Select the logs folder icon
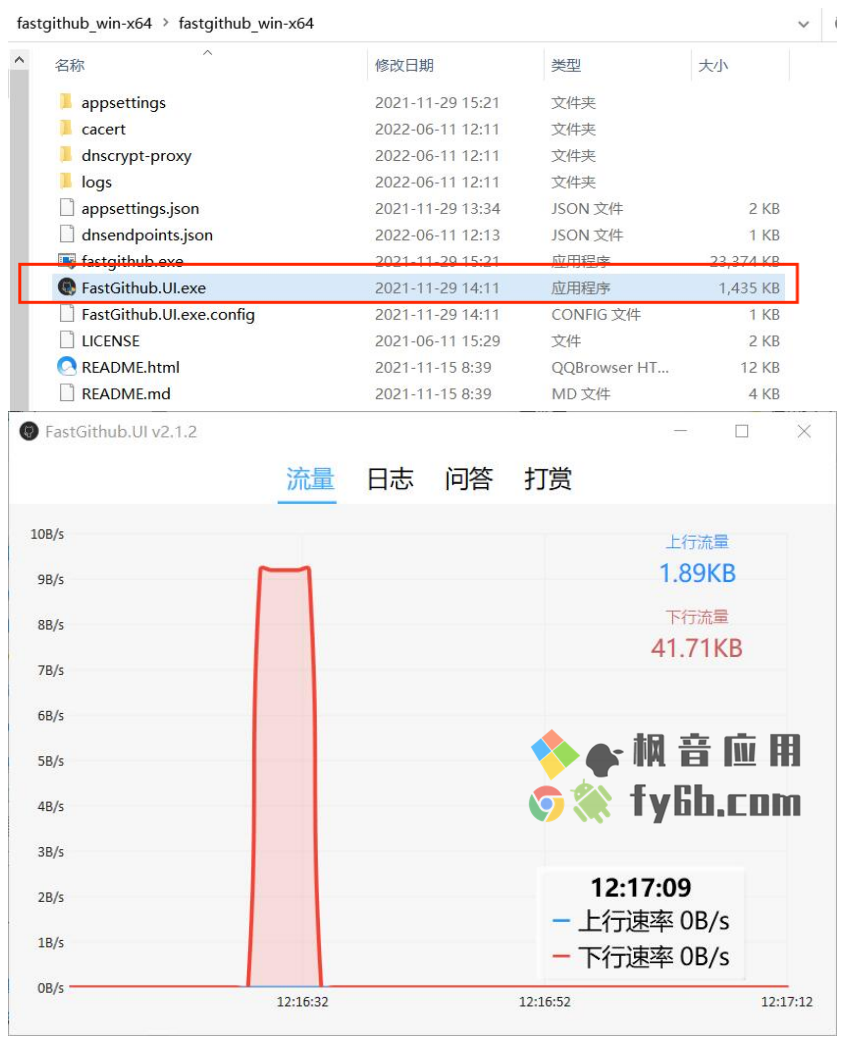Screen dimensions: 845x1044 (x=66, y=181)
